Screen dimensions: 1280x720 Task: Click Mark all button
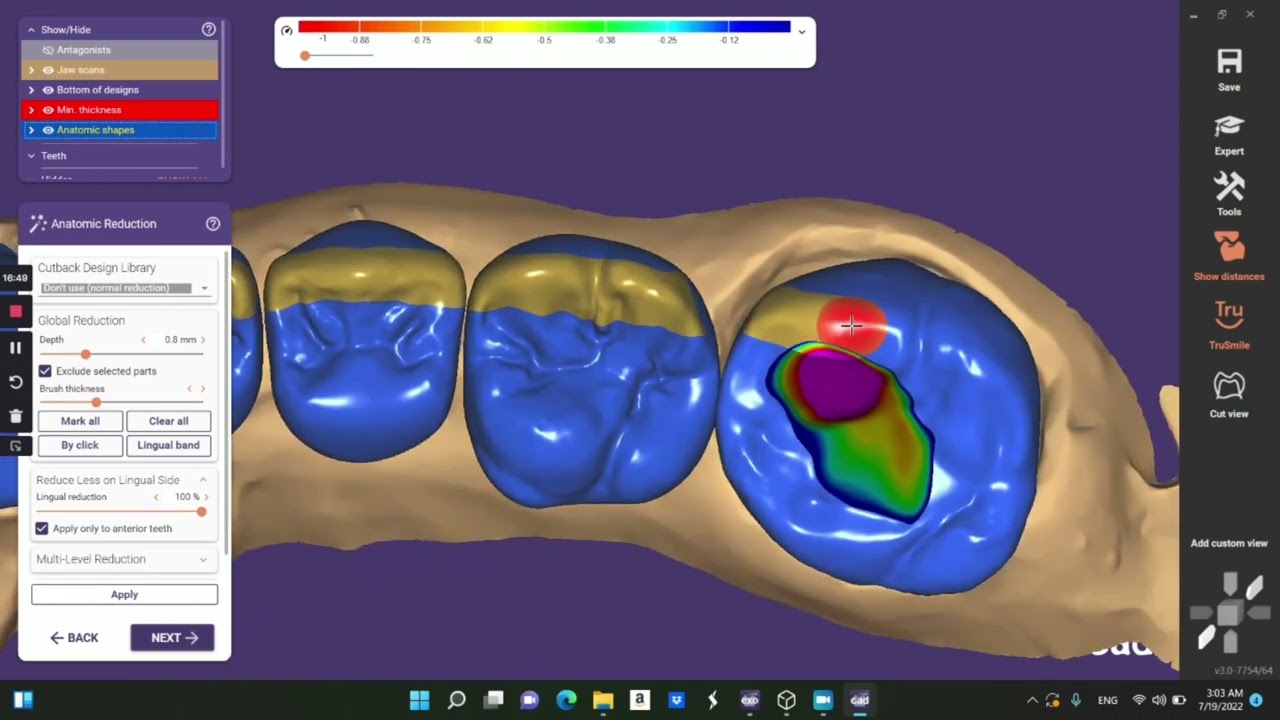(80, 421)
